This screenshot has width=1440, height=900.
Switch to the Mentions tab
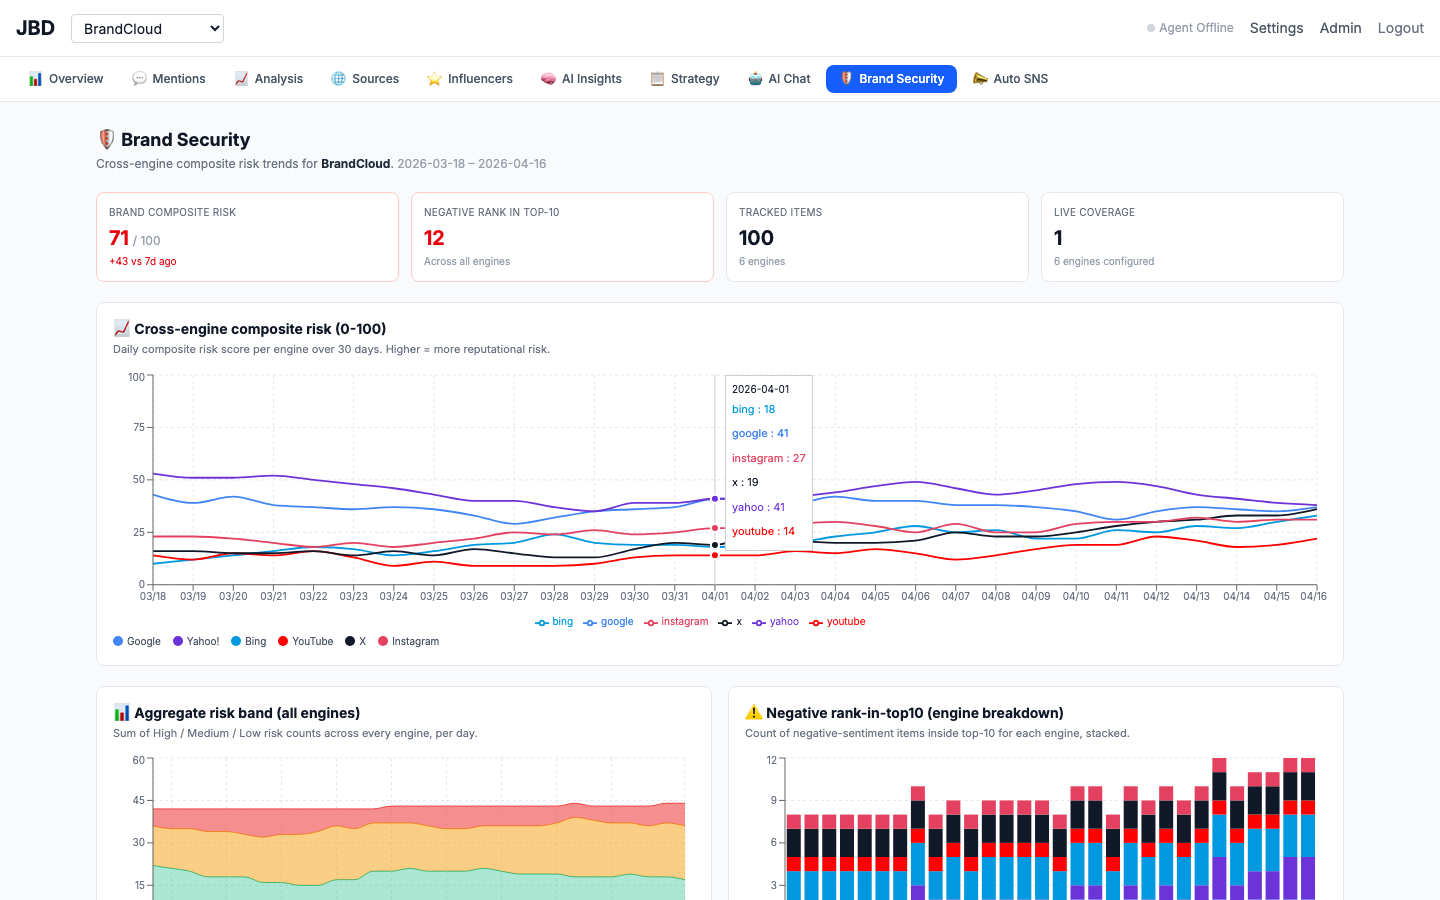tap(169, 79)
